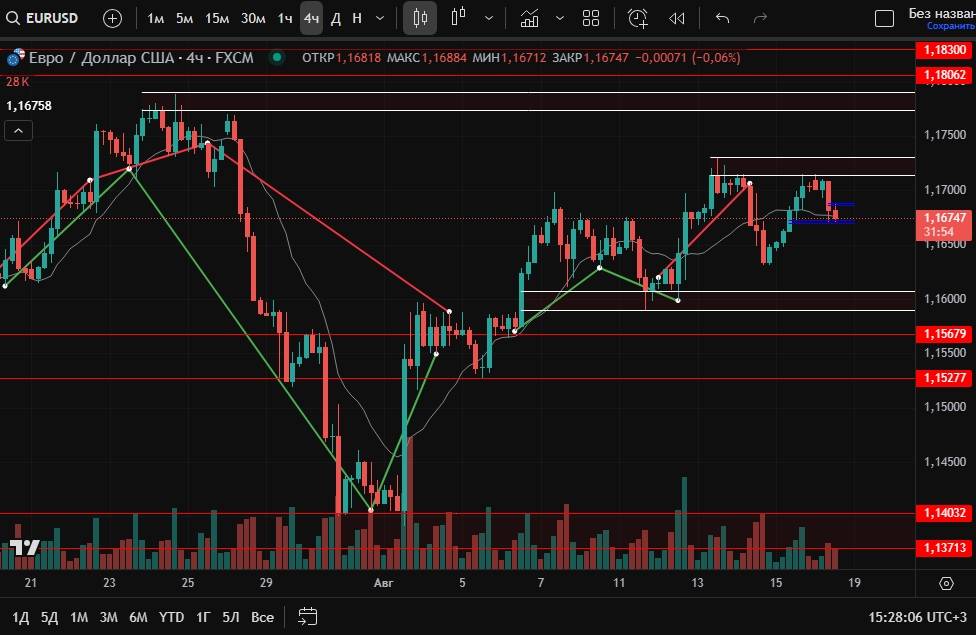The width and height of the screenshot is (976, 635).
Task: Toggle the green market status dot
Action: click(277, 58)
